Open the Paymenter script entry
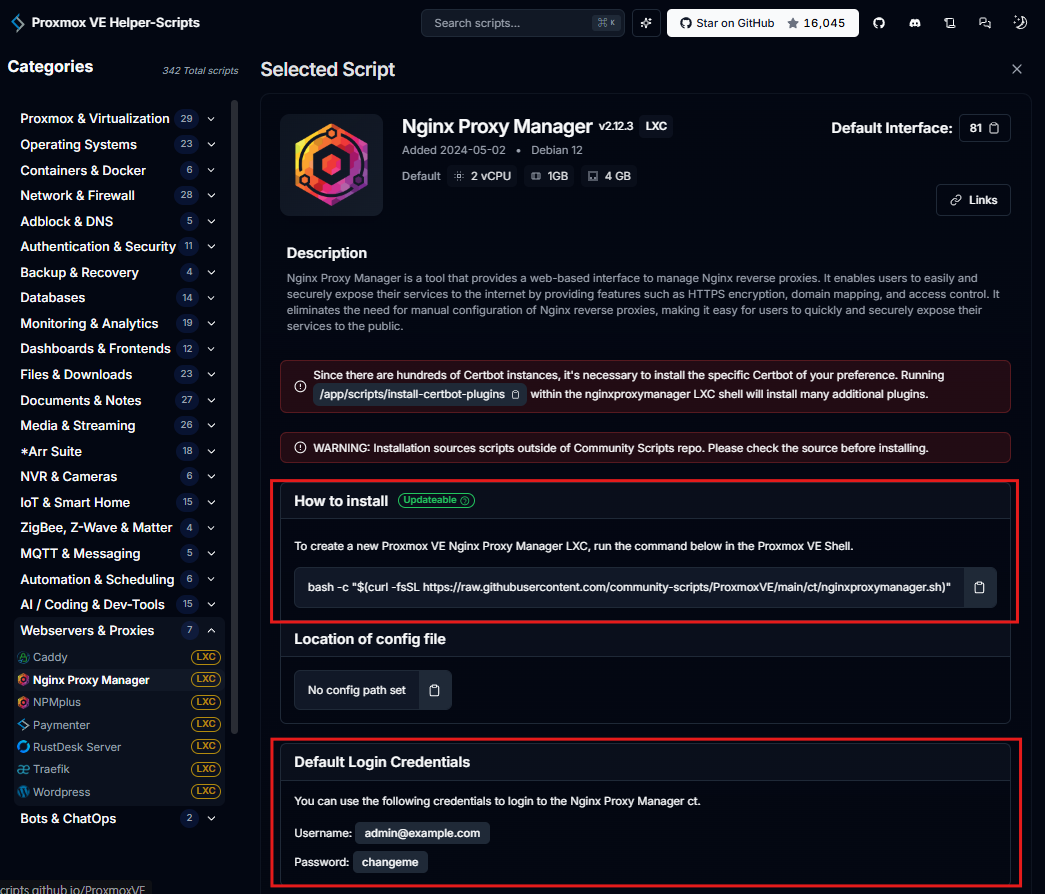1045x894 pixels. [119, 725]
